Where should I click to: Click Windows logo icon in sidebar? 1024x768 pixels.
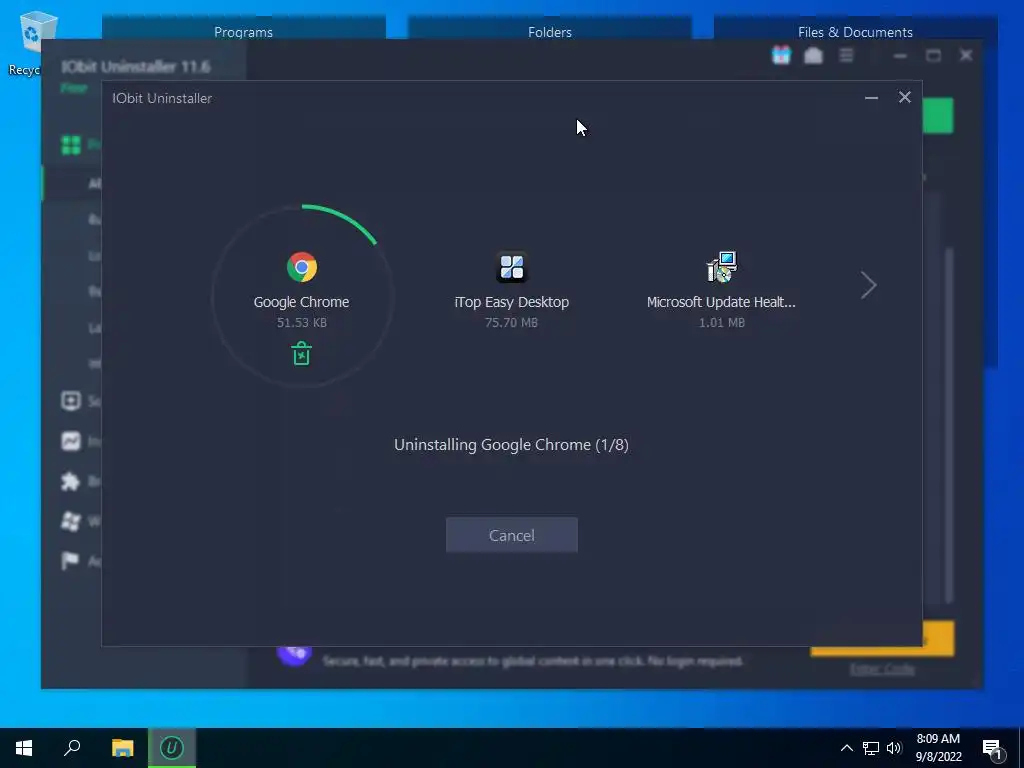[71, 520]
